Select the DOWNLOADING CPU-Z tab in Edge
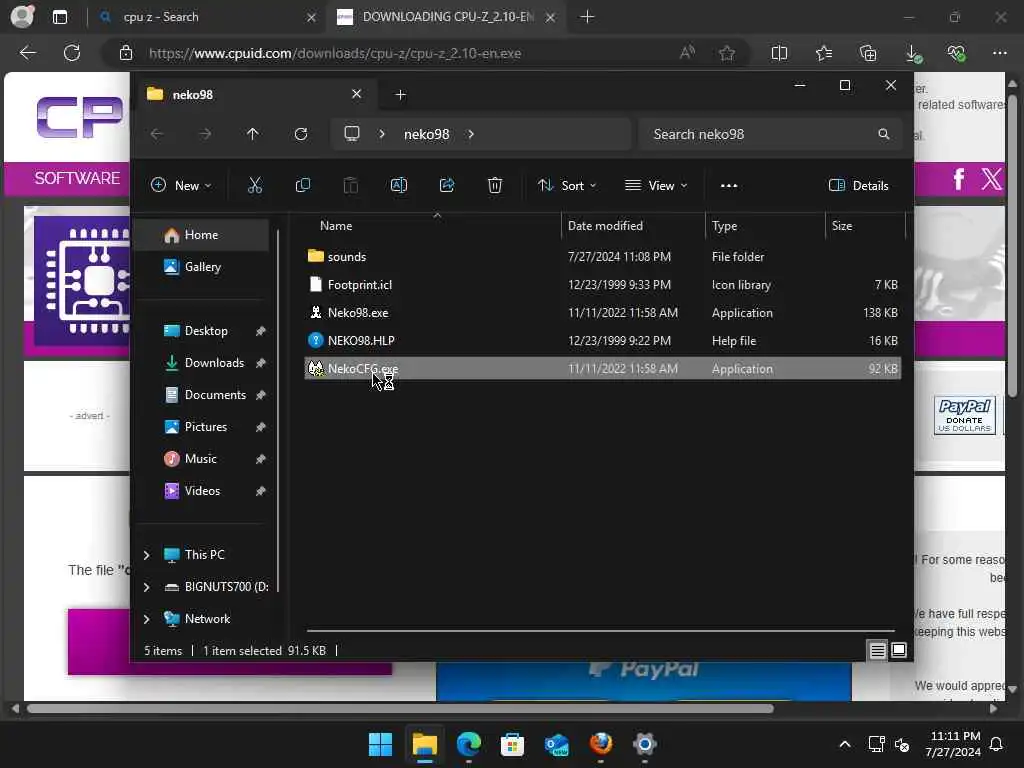The width and height of the screenshot is (1024, 768). coord(446,17)
